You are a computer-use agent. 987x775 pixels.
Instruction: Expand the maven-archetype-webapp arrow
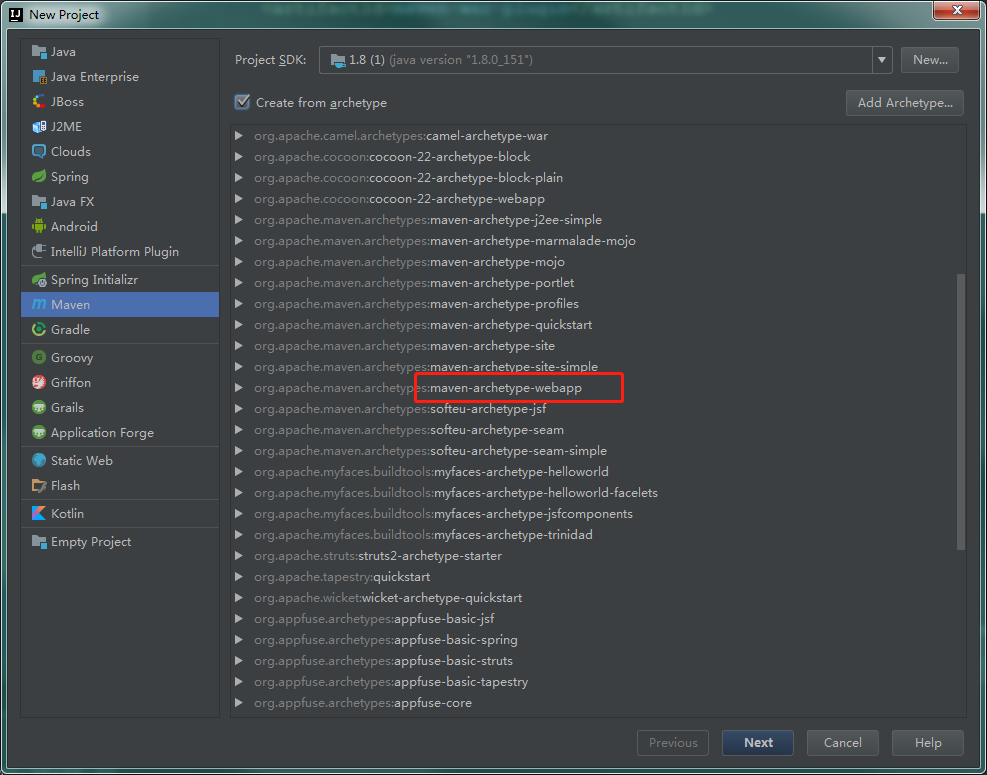point(239,388)
